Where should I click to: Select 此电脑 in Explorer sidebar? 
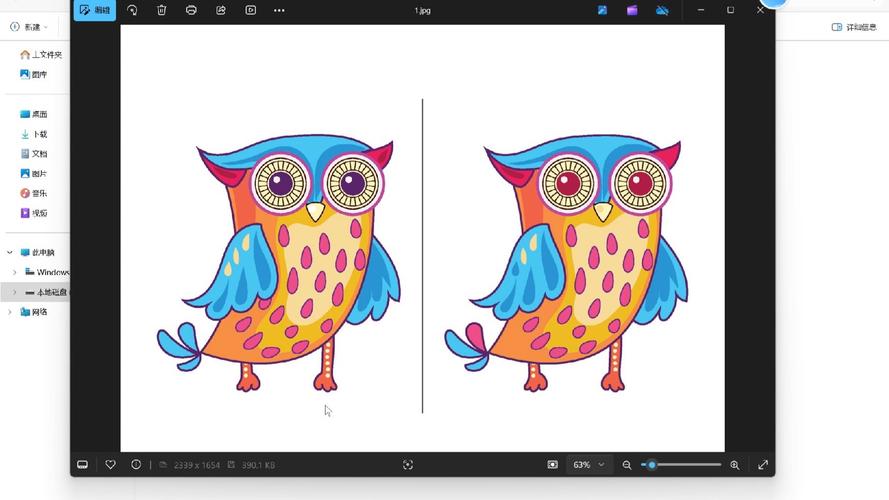tap(37, 252)
